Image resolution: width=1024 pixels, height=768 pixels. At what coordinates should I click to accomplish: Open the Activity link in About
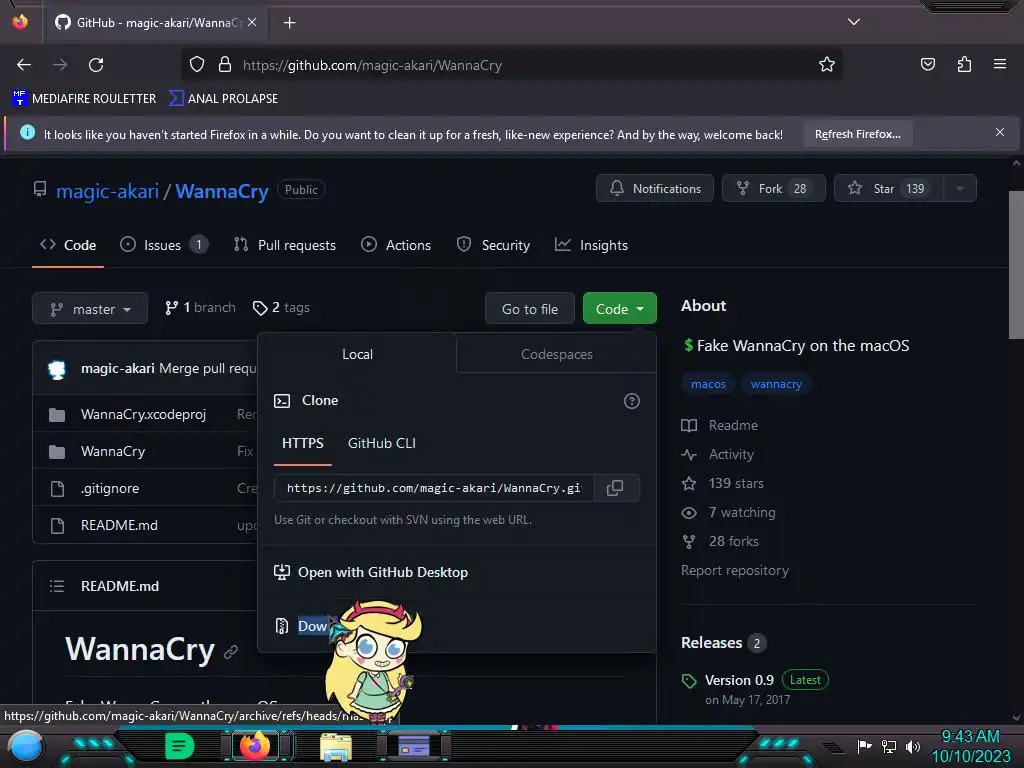pos(718,455)
